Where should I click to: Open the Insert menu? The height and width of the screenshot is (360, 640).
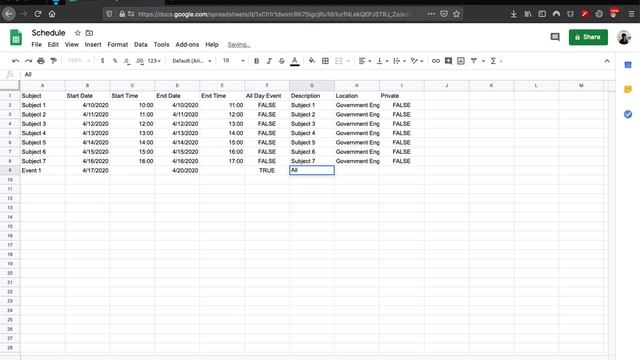(93, 44)
